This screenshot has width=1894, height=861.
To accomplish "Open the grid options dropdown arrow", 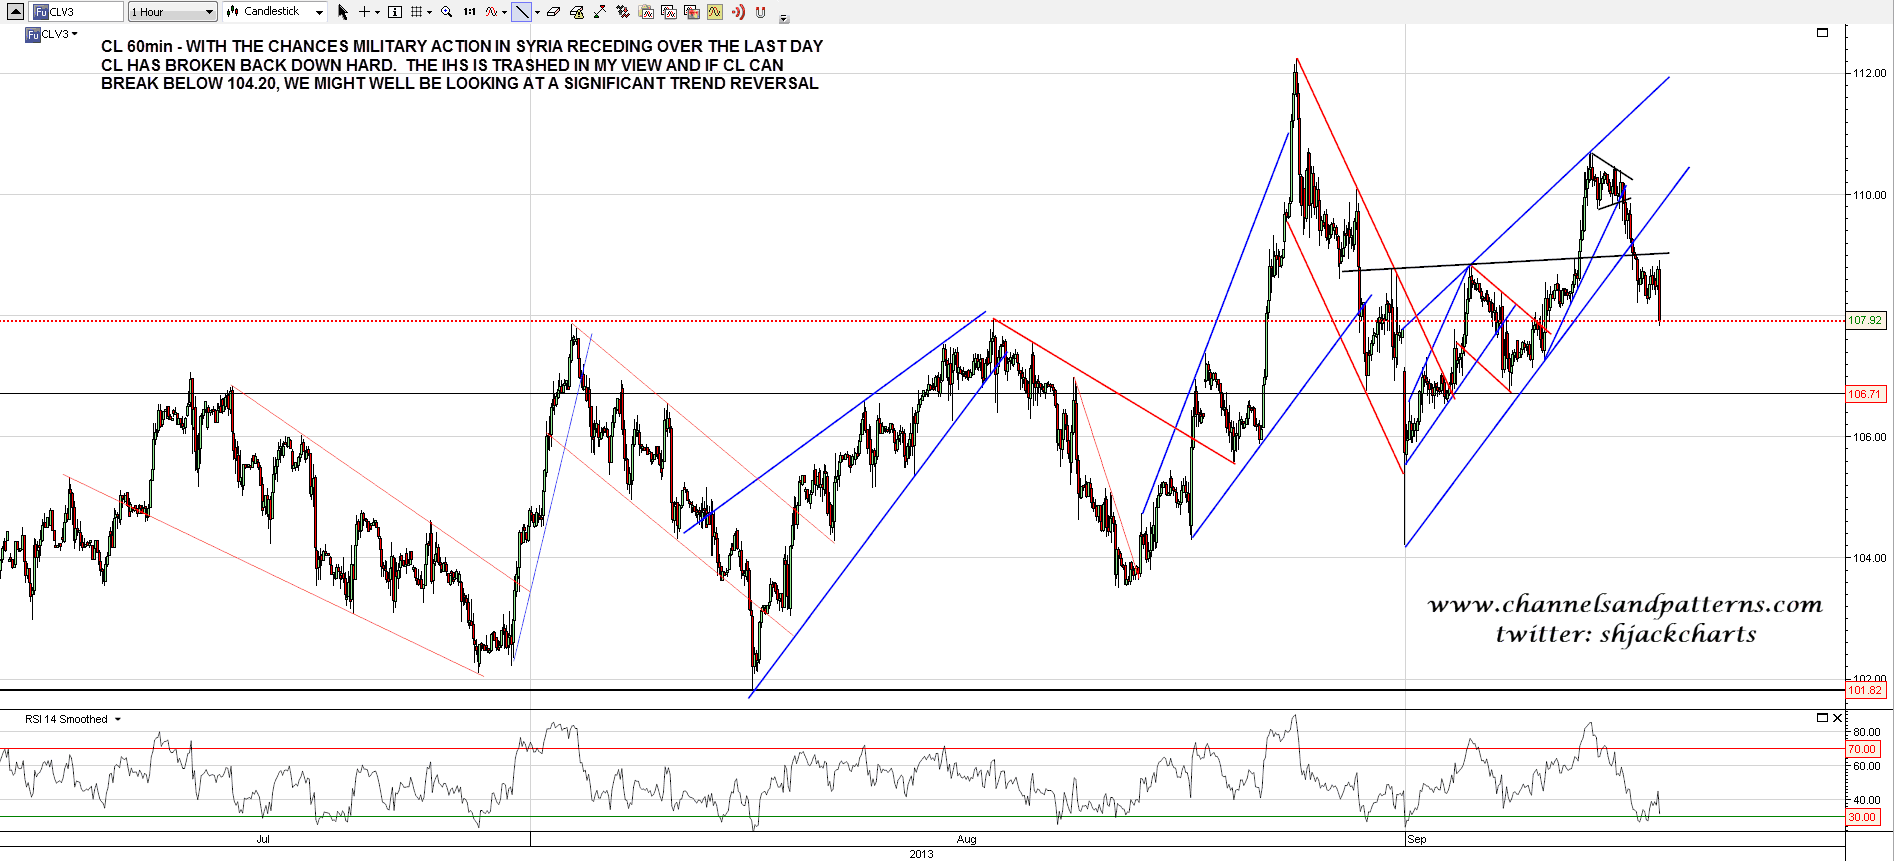I will 429,12.
